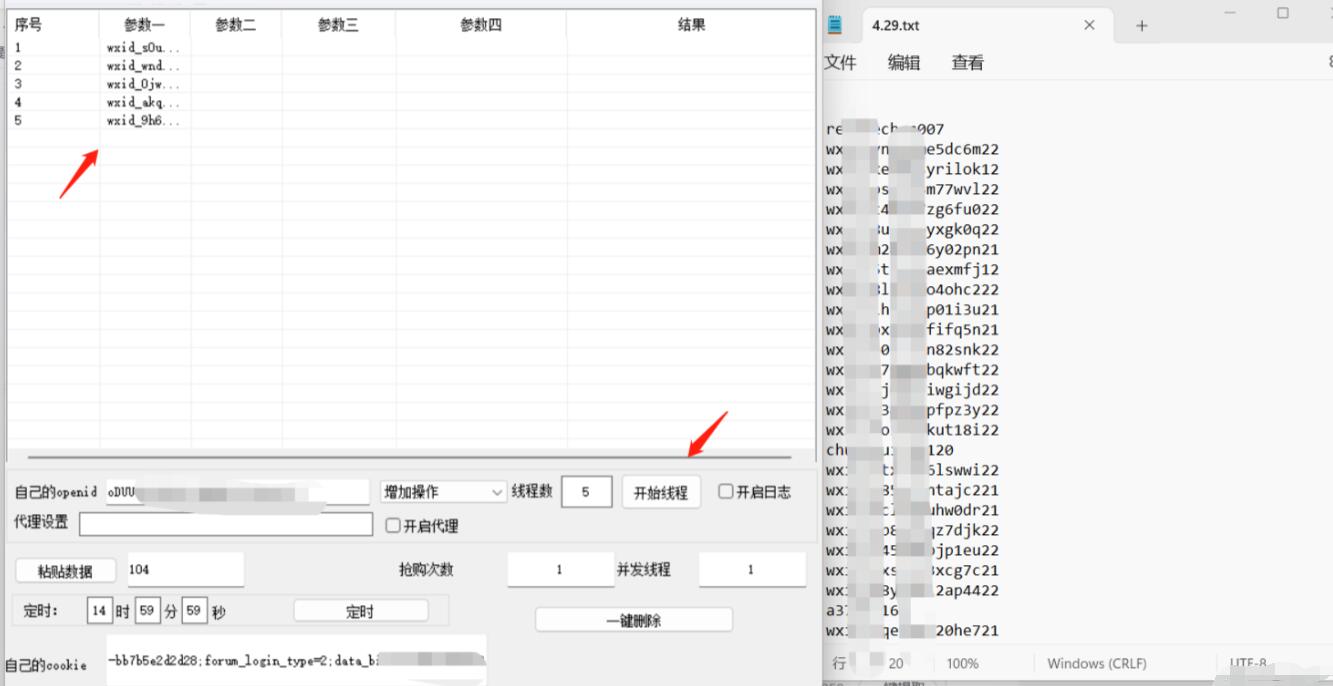Screen dimensions: 1333x686
Task: Click the 代理设置 input field
Action: (225, 524)
